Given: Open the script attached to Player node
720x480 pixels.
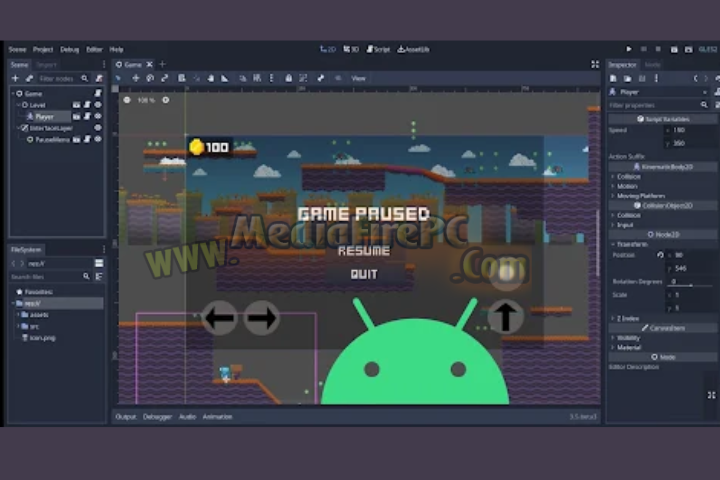Looking at the screenshot, I should [87, 116].
